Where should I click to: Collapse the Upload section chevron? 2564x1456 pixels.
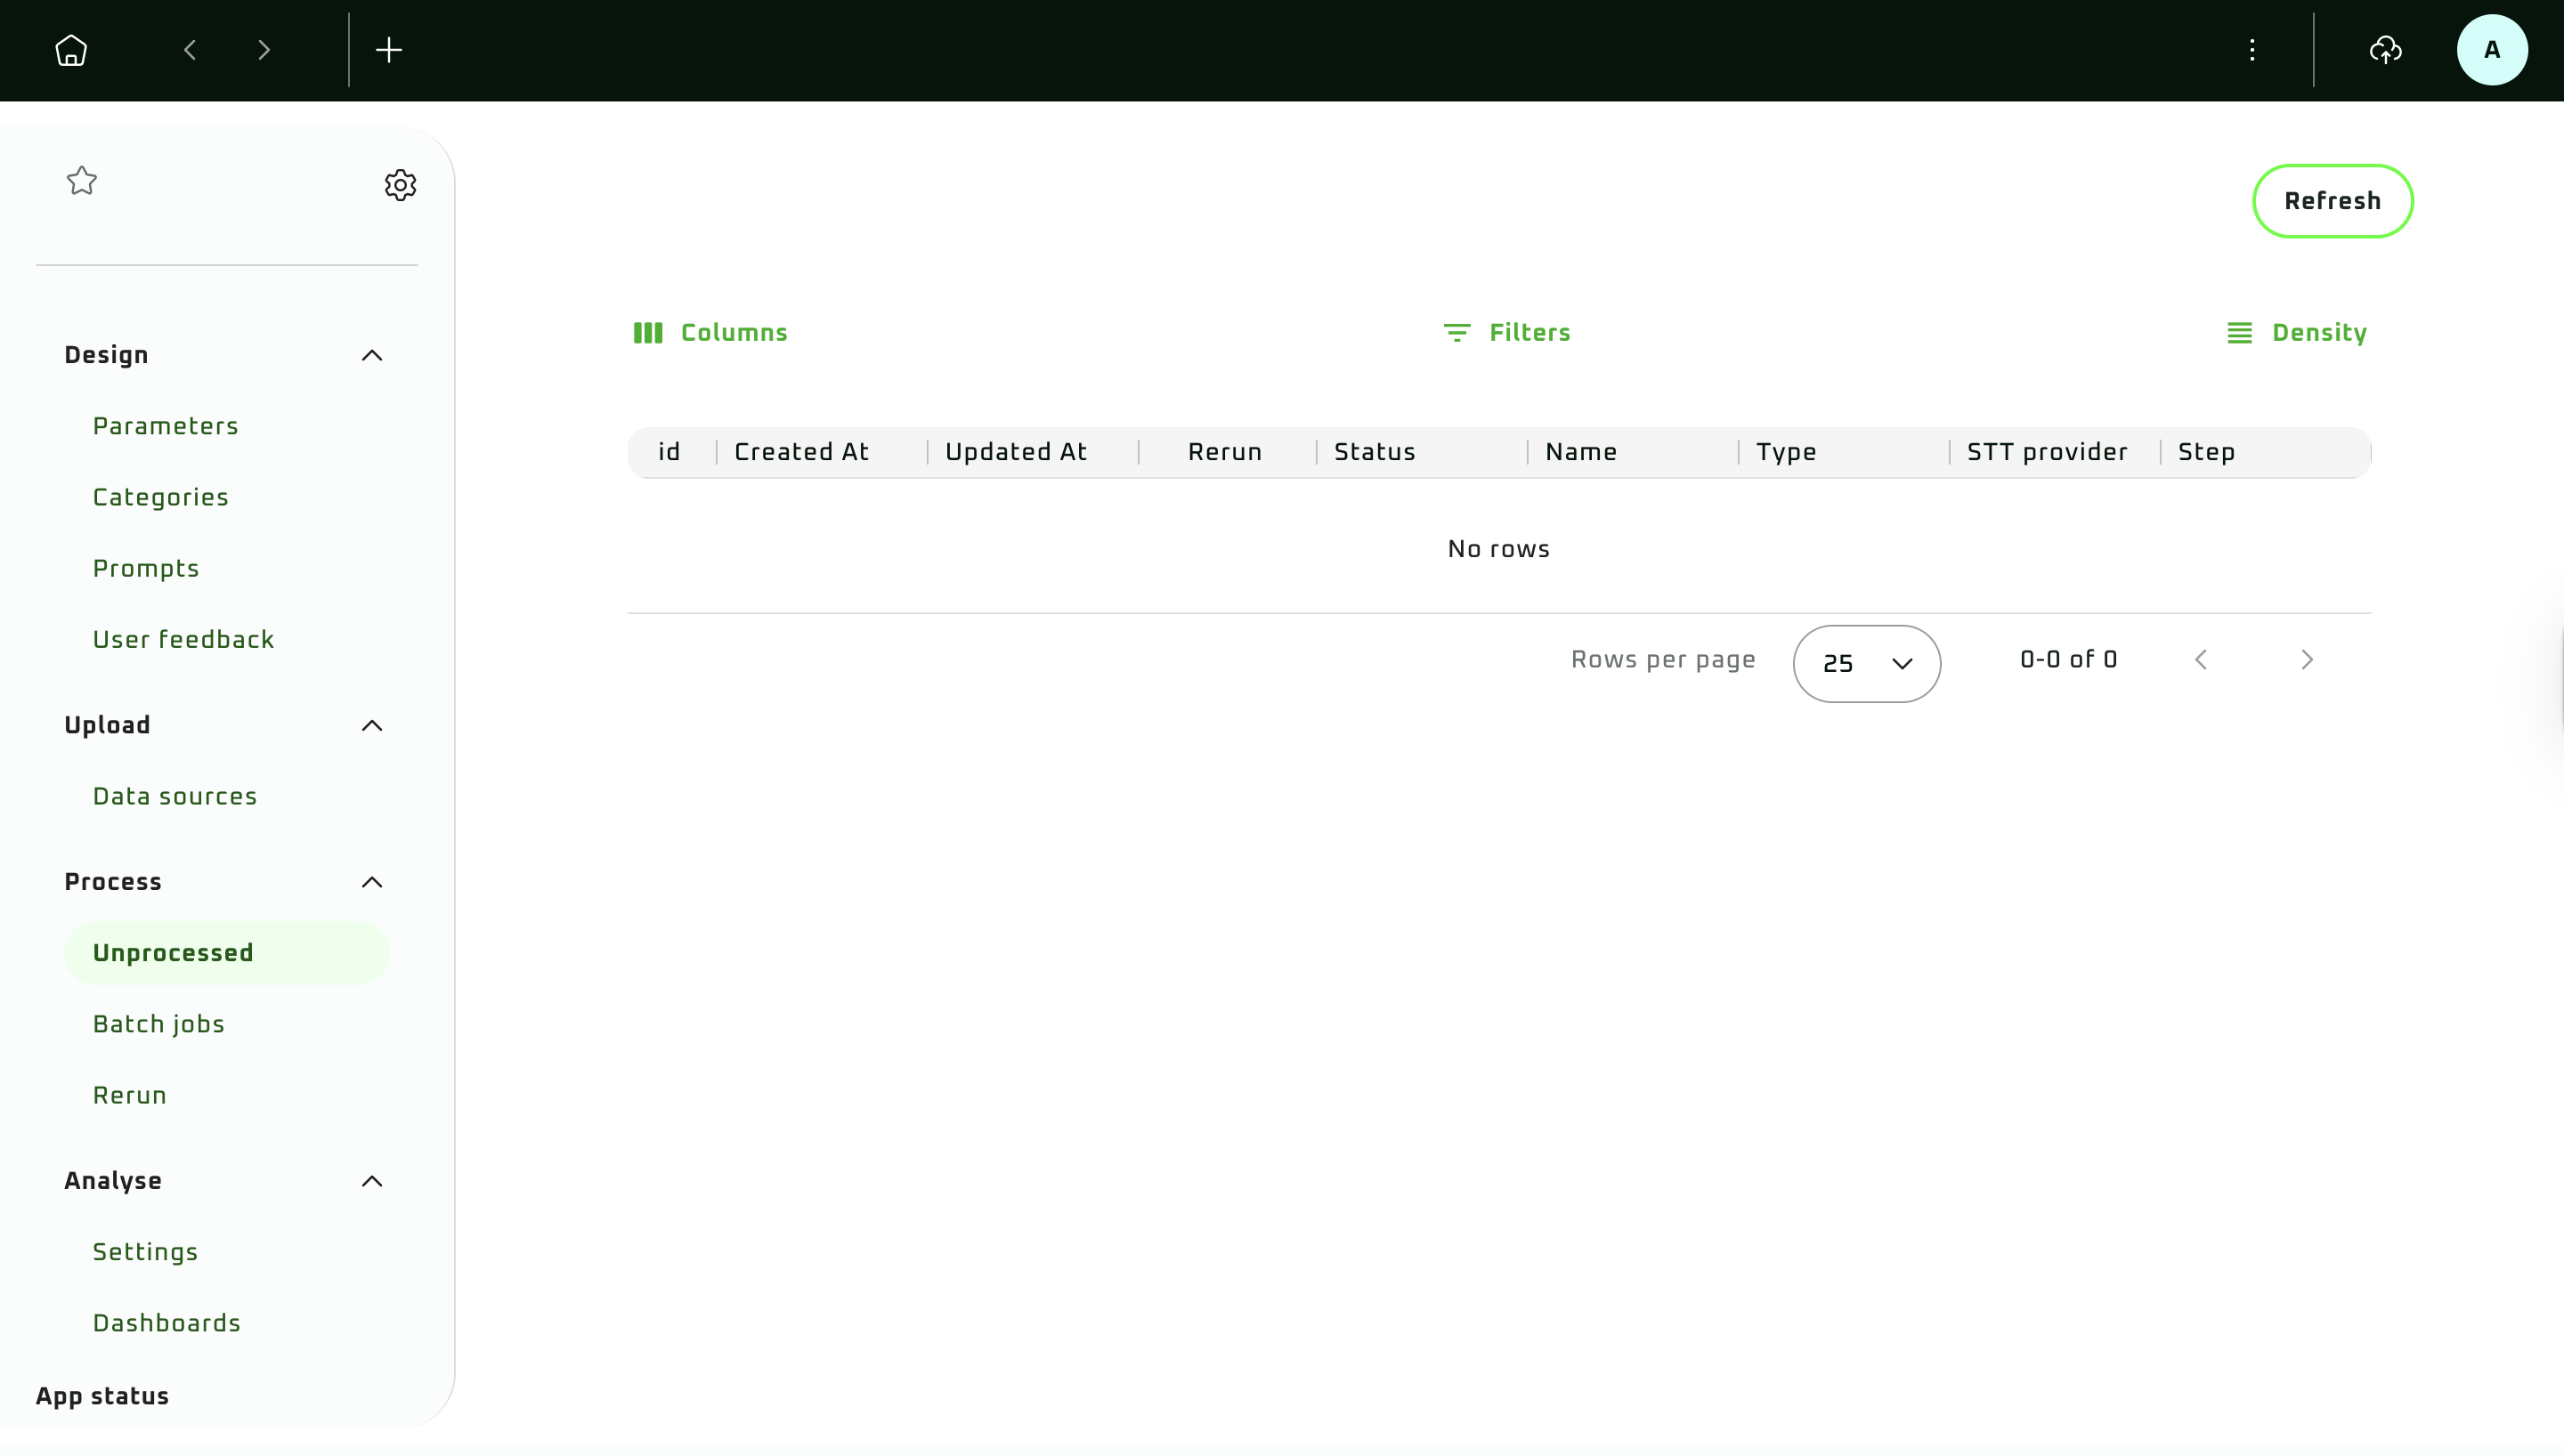[x=372, y=726]
